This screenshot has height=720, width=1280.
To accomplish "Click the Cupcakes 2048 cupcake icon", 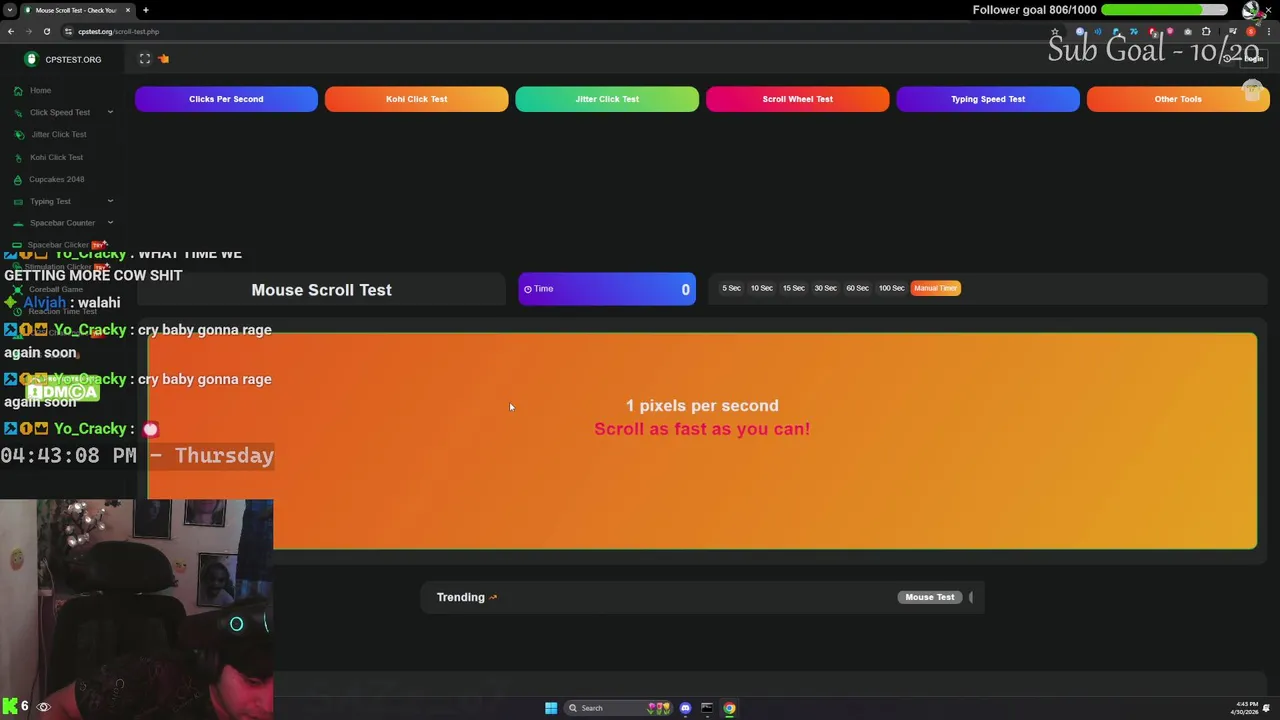I will [x=18, y=179].
